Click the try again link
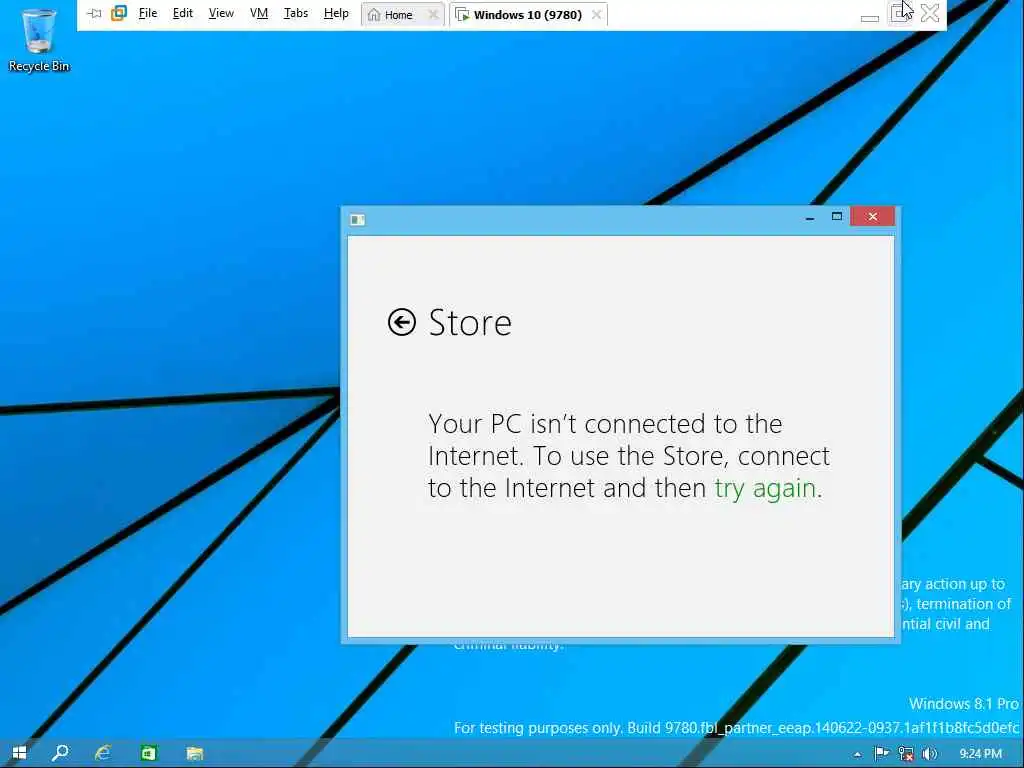Viewport: 1024px width, 768px height. tap(765, 488)
